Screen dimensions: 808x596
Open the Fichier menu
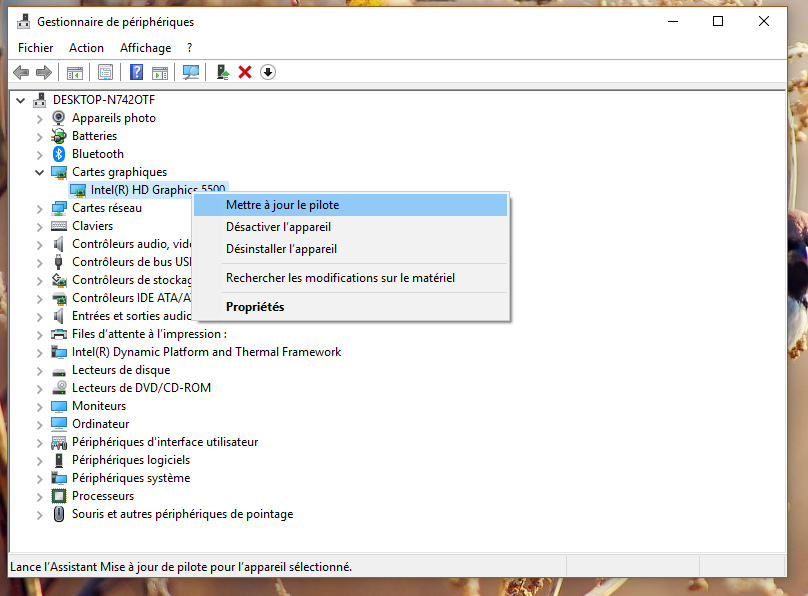click(36, 48)
